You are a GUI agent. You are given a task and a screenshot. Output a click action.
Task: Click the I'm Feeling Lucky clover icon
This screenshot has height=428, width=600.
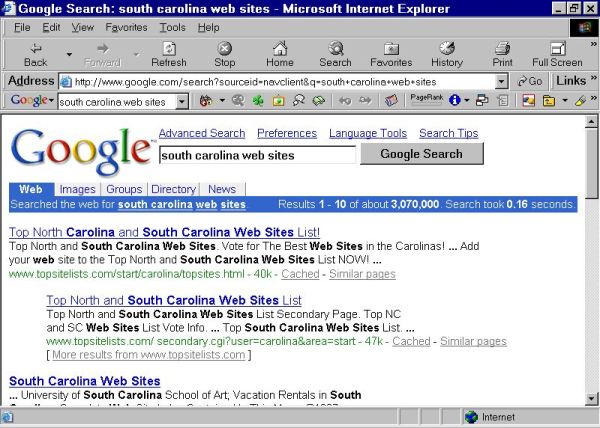click(258, 101)
